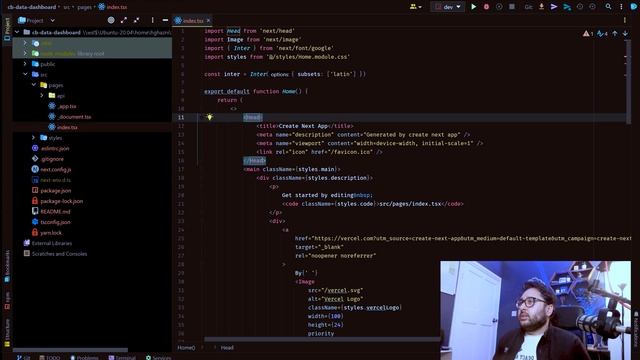Open tsconfig.json file

pyautogui.click(x=51, y=222)
